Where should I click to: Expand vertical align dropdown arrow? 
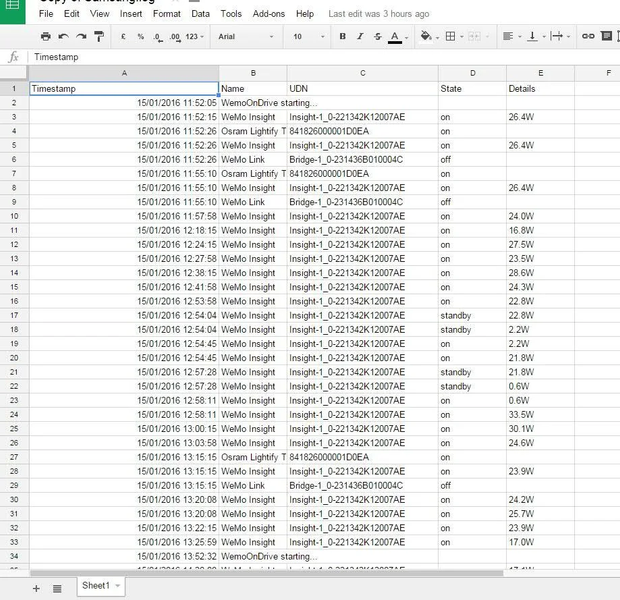(x=544, y=37)
